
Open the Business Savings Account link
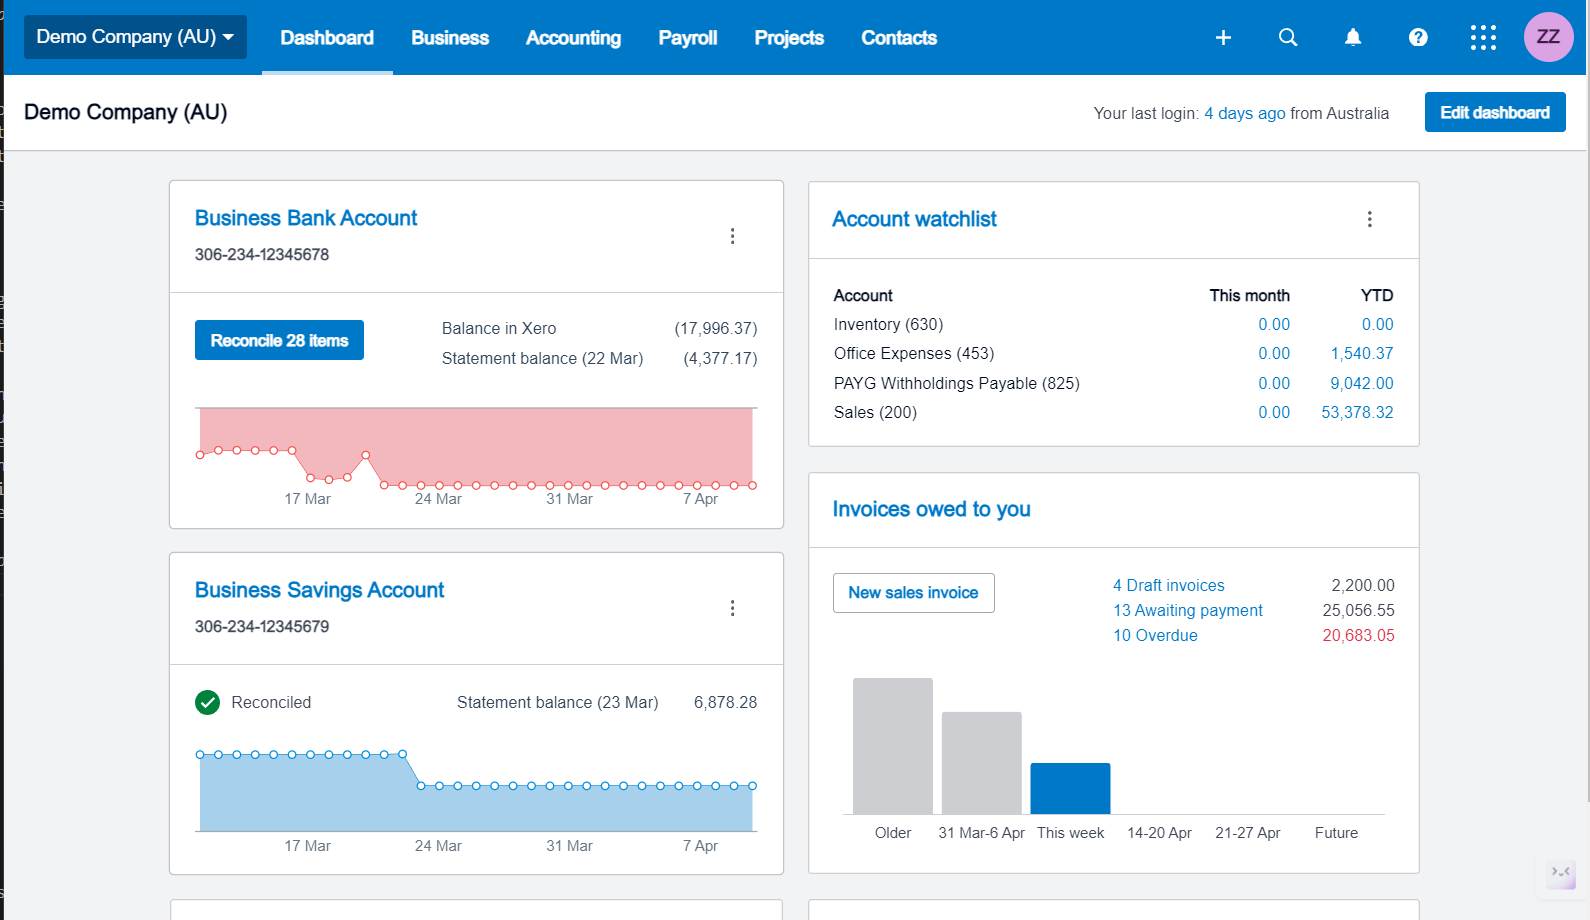coord(319,590)
